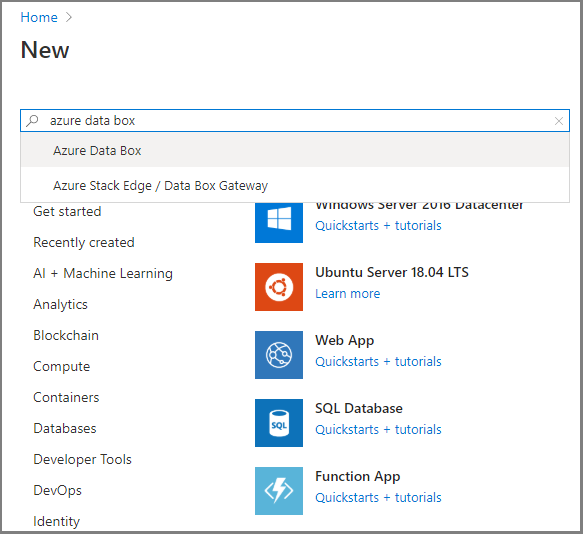Select the Web App icon
The image size is (583, 534).
[279, 355]
